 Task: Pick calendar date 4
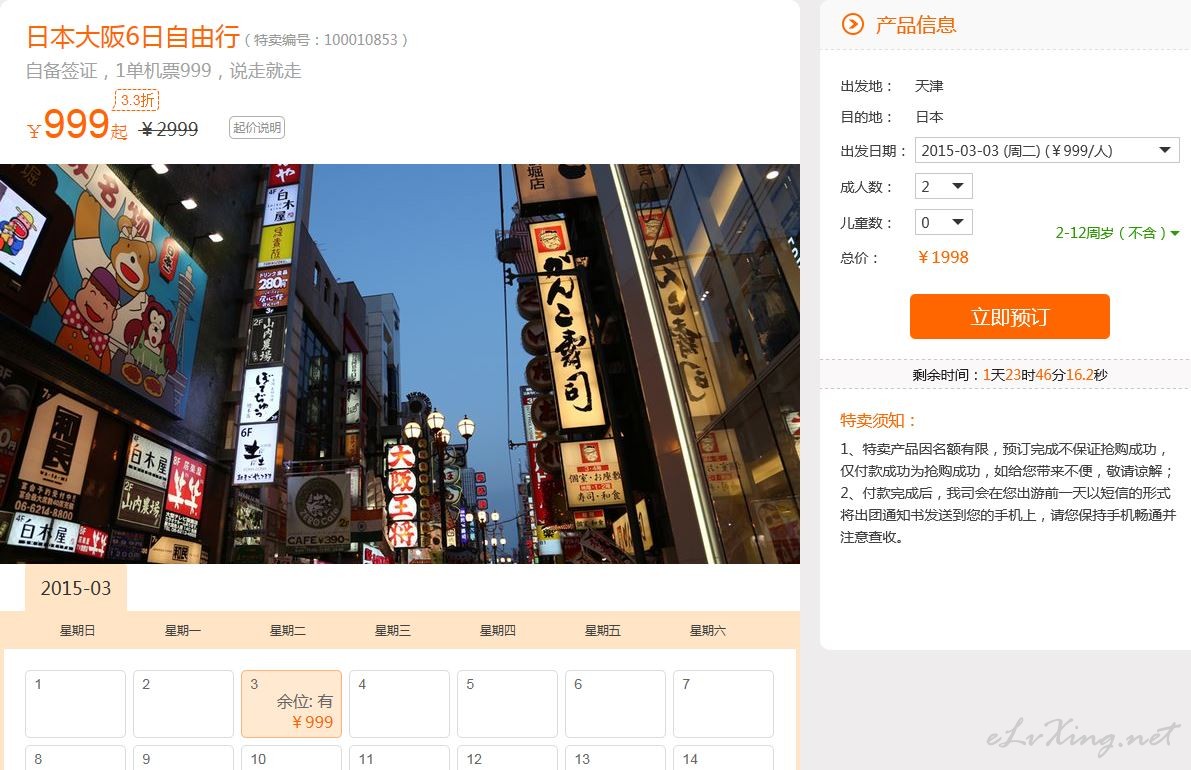[x=399, y=704]
